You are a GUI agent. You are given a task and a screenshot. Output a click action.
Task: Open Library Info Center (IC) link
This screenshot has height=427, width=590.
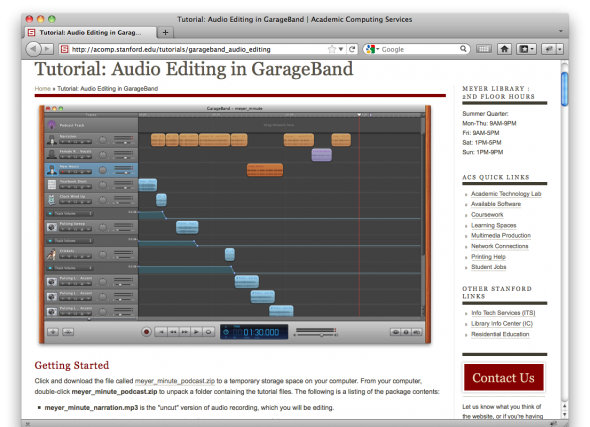502,324
